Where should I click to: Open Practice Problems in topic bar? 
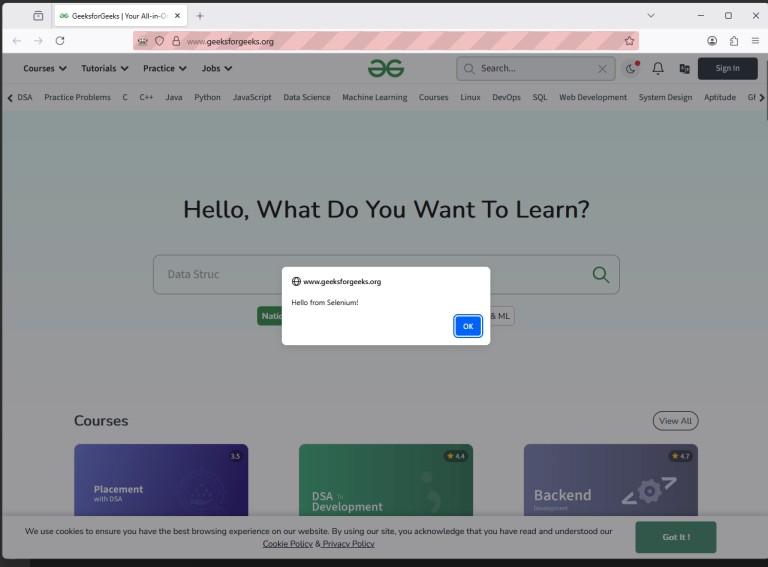[x=77, y=97]
